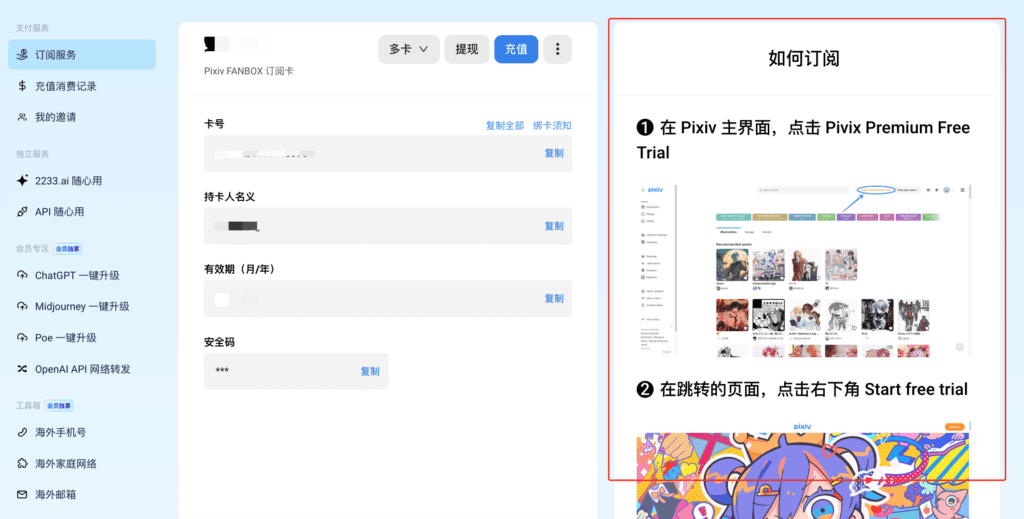Click the Pixiv main page tutorial screenshot
Image resolution: width=1024 pixels, height=519 pixels.
804,271
